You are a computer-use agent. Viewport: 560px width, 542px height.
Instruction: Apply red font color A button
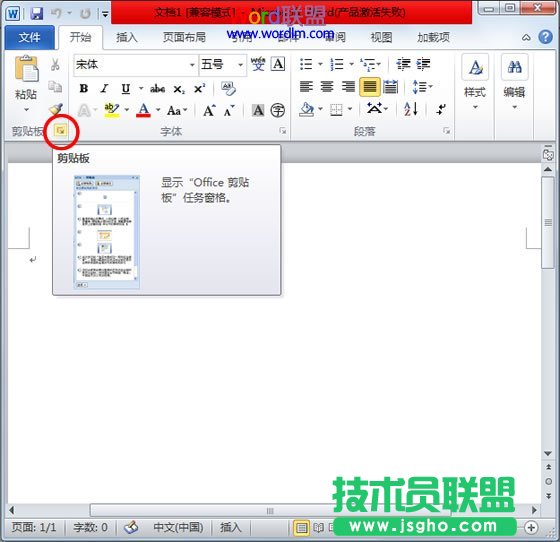click(144, 110)
